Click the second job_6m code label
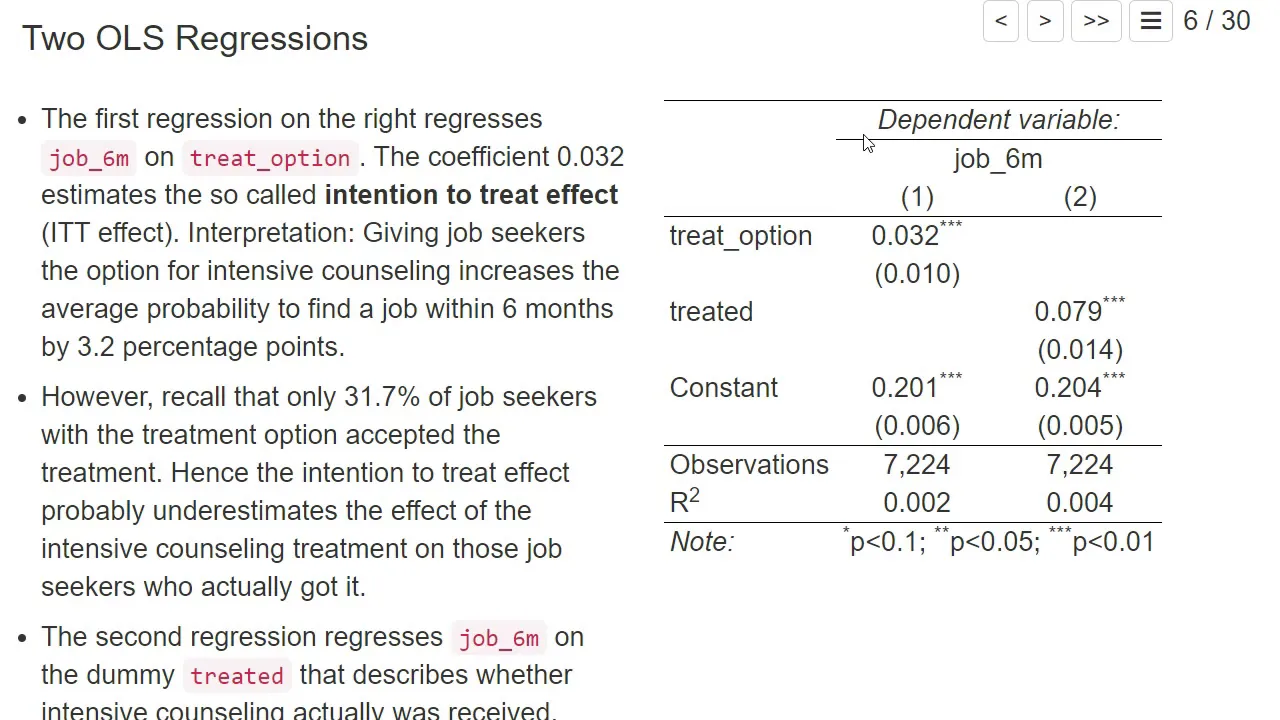This screenshot has width=1280, height=720. [x=499, y=638]
